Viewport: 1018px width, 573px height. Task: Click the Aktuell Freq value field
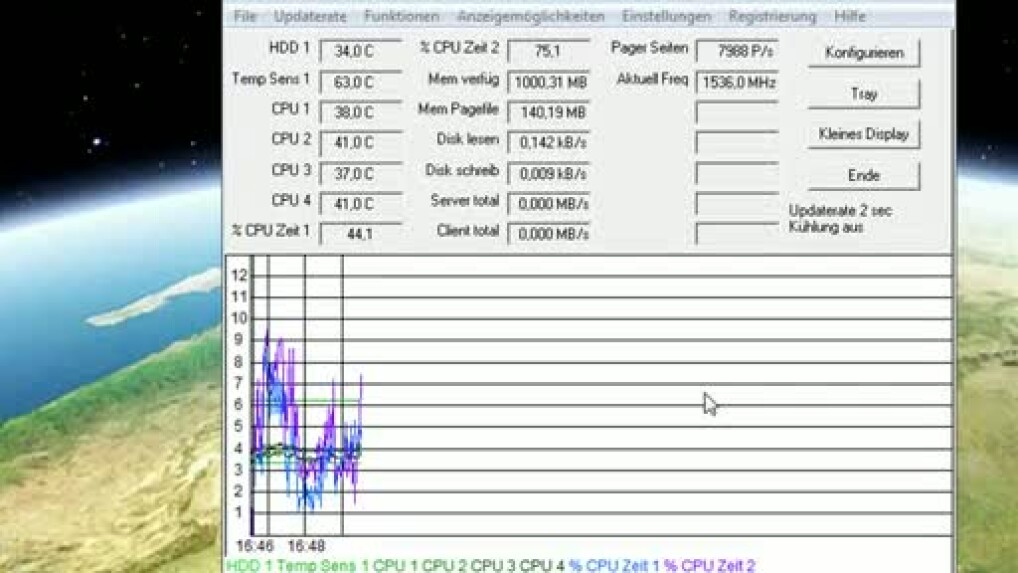click(736, 82)
